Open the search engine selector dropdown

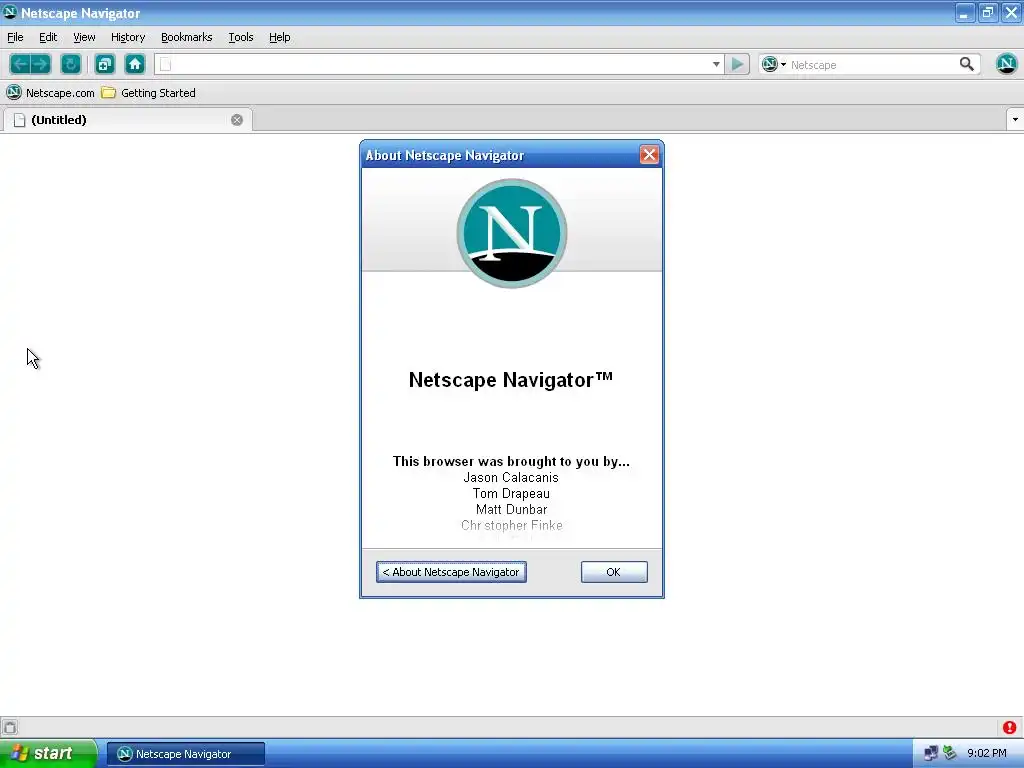(774, 64)
